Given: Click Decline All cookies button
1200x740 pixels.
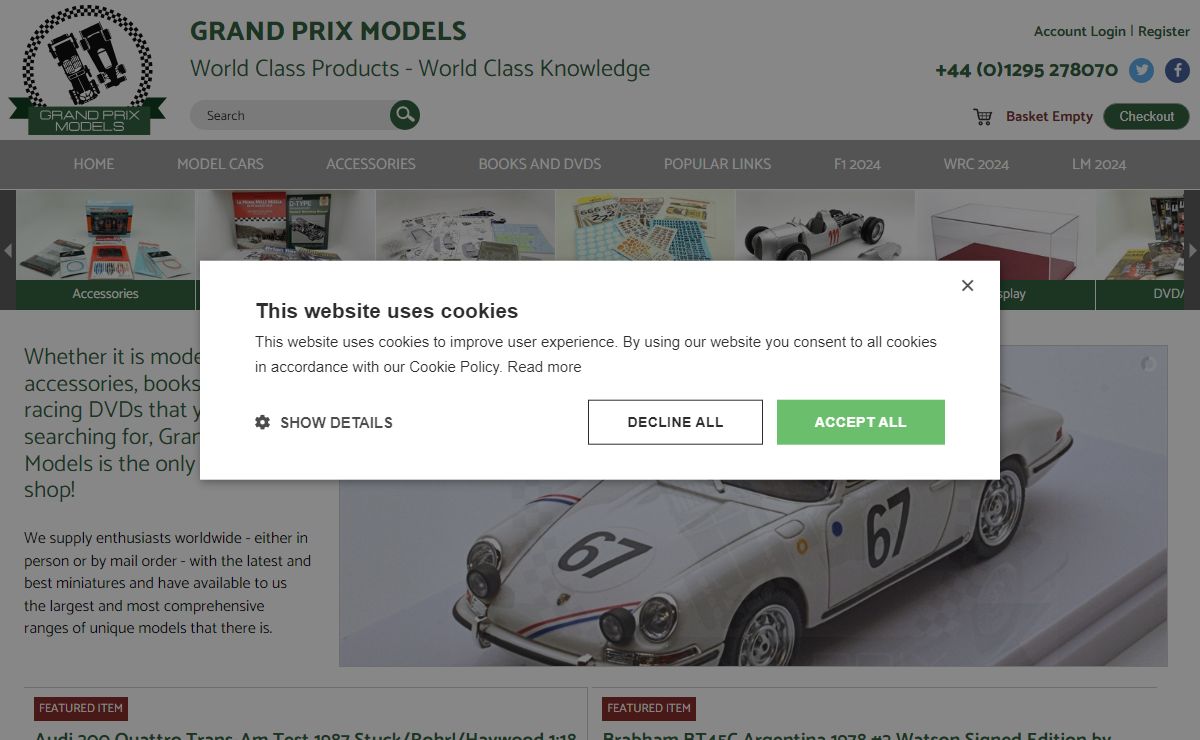Looking at the screenshot, I should pyautogui.click(x=675, y=422).
